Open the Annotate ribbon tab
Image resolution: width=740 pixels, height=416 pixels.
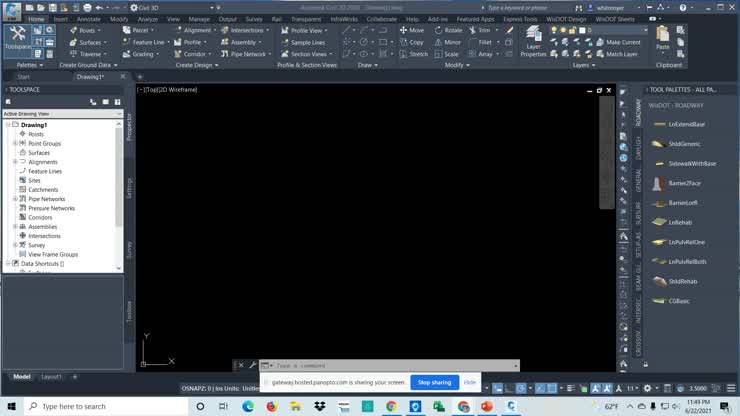click(90, 19)
